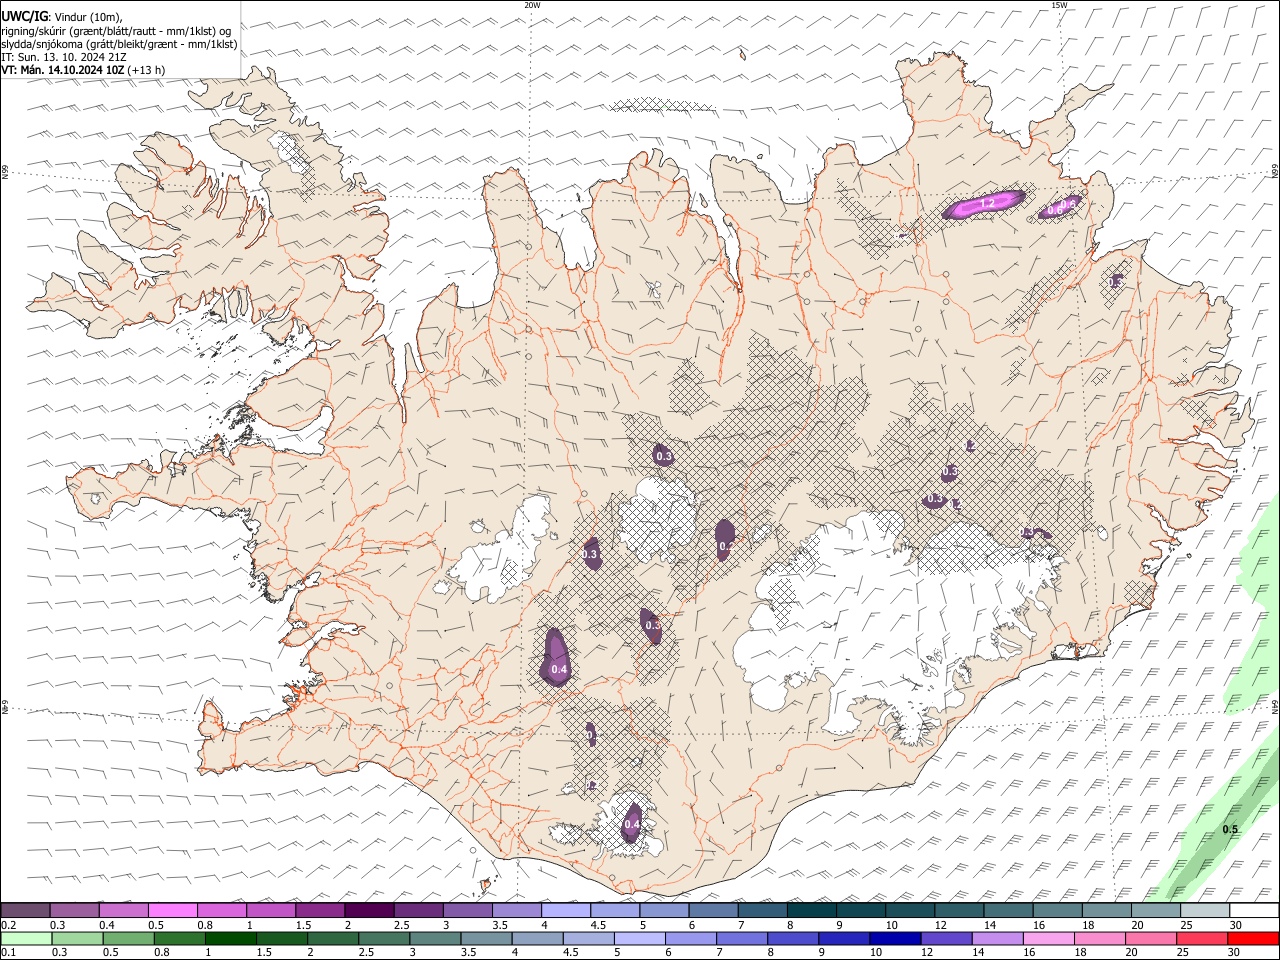Select palest green rain swatch between 0.1 and 0.3
Viewport: 1280px width, 960px height.
point(26,939)
